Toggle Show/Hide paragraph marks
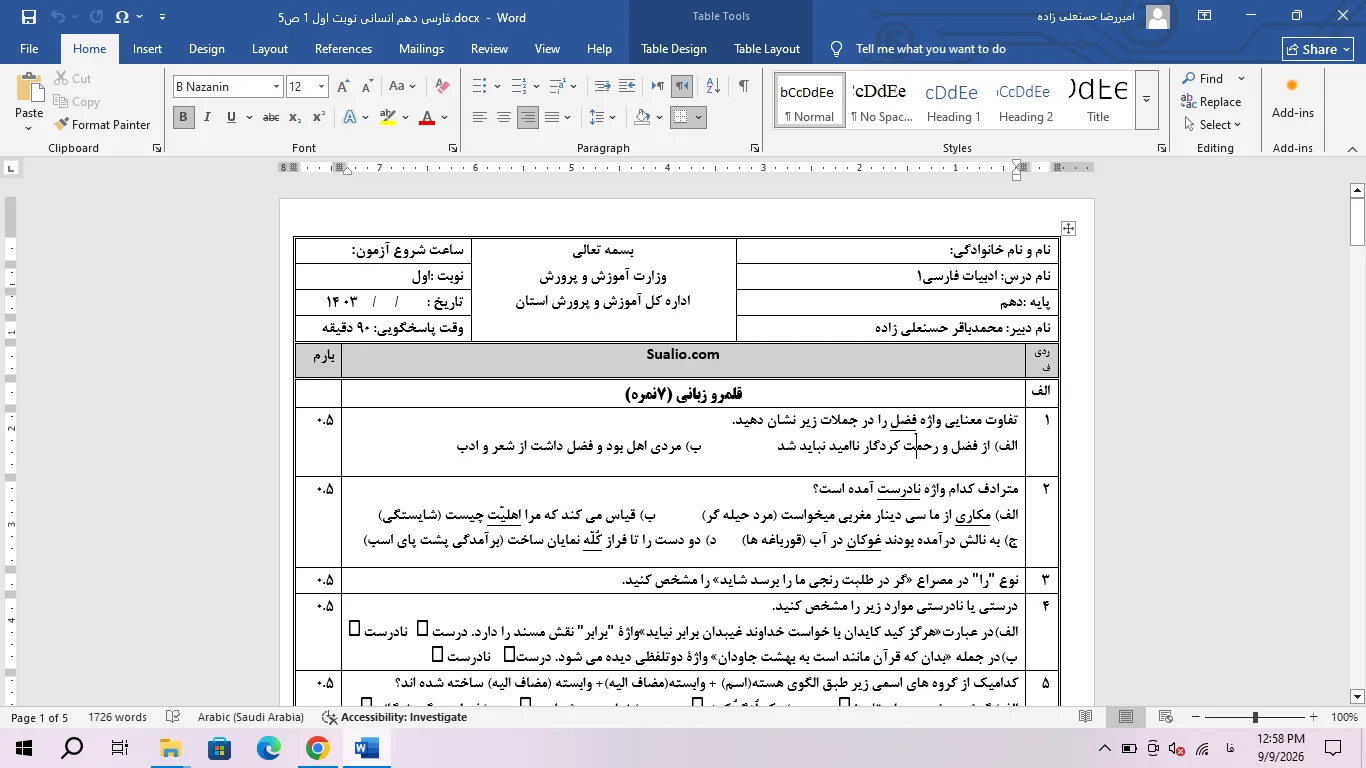Viewport: 1366px width, 768px height. 743,87
